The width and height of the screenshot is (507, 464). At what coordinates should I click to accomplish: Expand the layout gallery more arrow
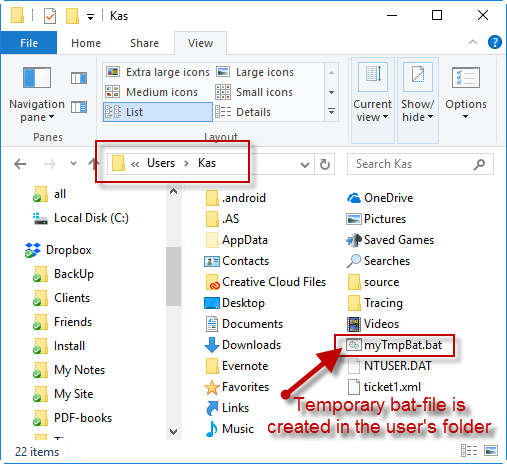coord(331,111)
